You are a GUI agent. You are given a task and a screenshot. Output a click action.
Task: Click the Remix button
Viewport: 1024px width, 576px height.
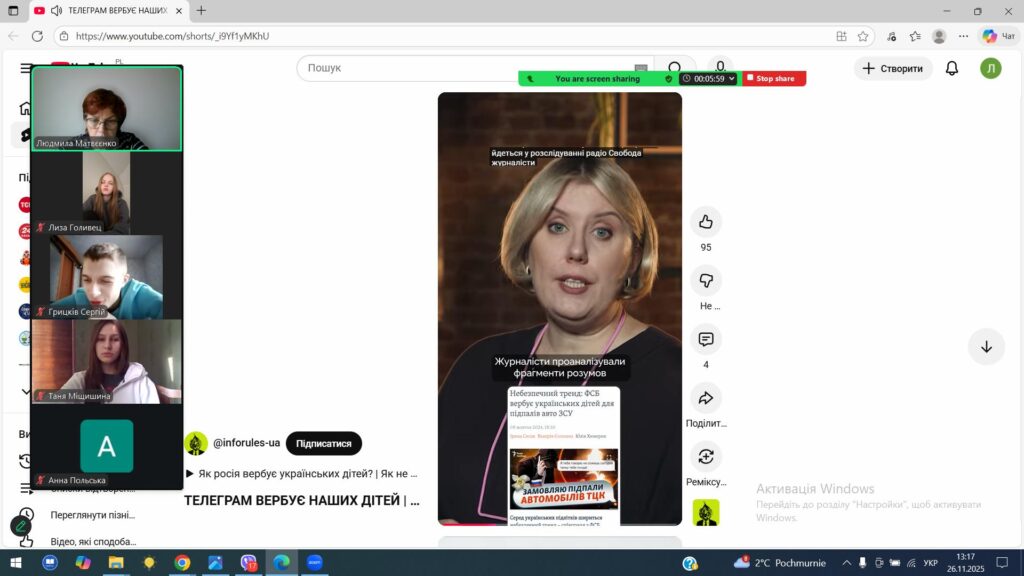[705, 457]
